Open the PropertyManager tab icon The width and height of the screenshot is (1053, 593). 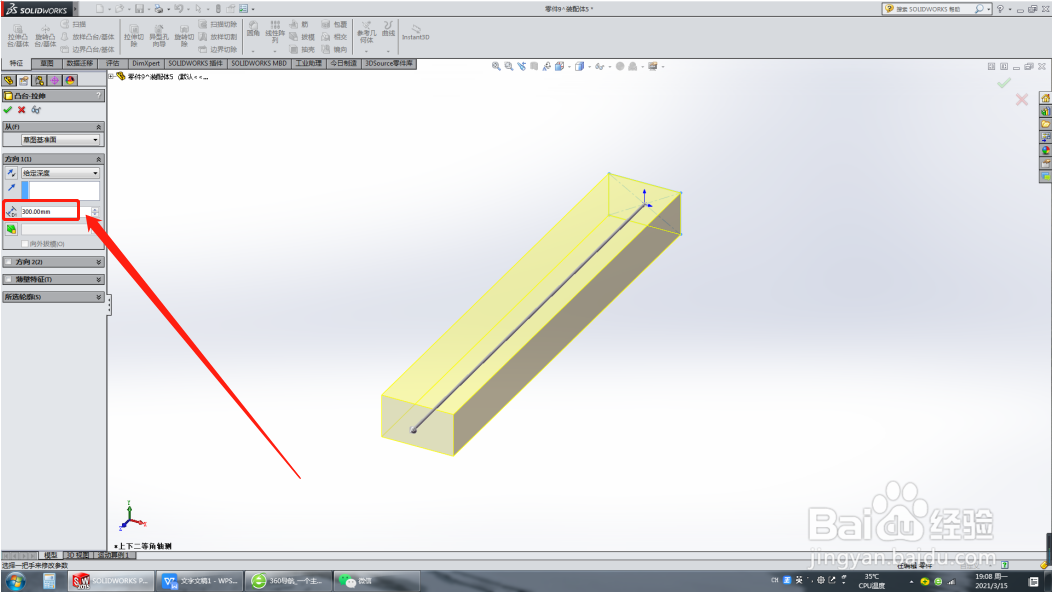24,81
